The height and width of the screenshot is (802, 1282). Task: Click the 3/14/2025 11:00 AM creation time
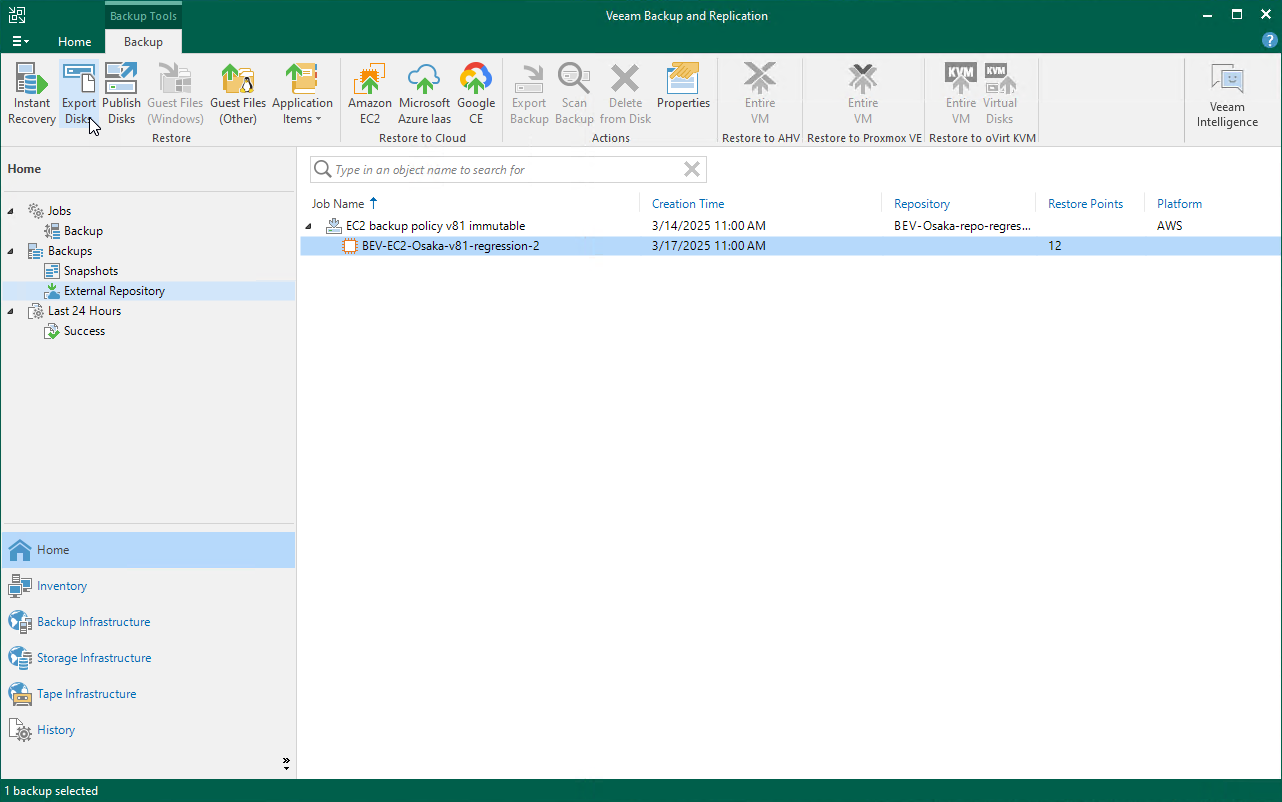(709, 226)
